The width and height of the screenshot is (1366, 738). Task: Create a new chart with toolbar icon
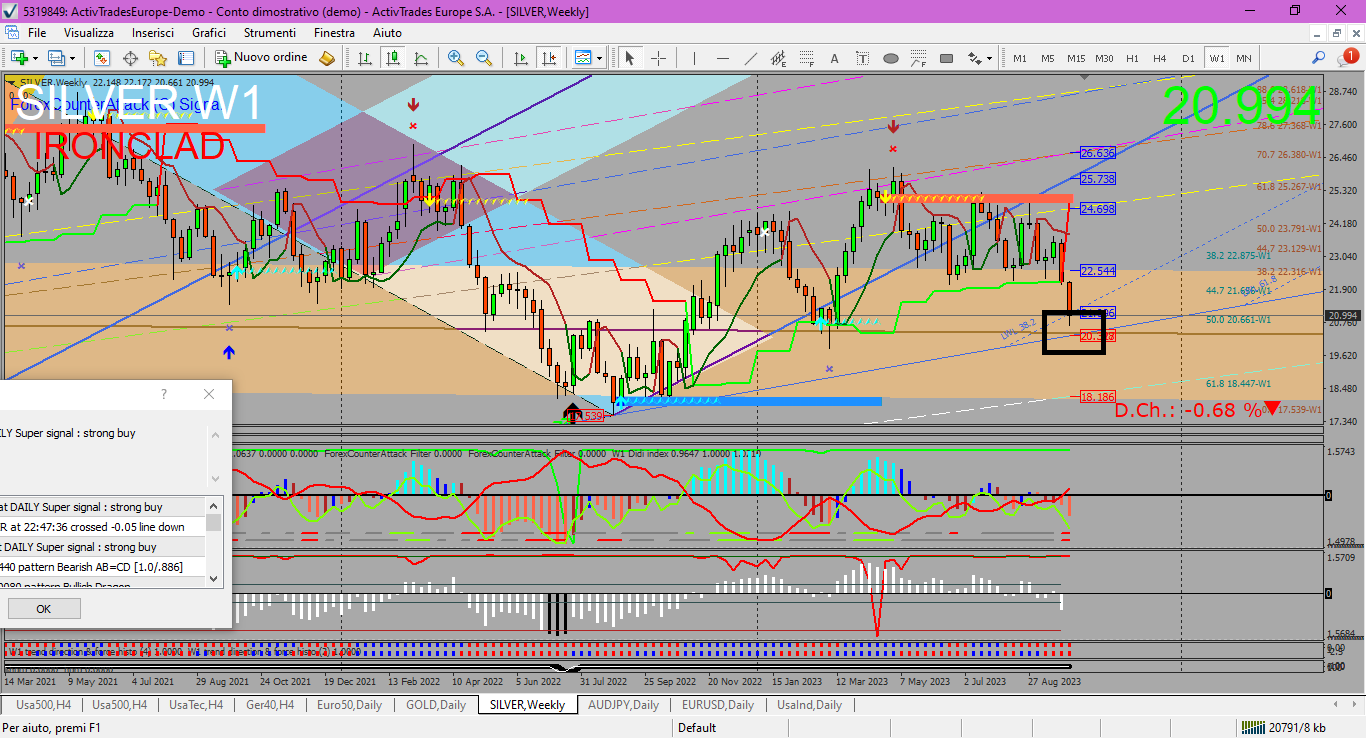tap(19, 58)
